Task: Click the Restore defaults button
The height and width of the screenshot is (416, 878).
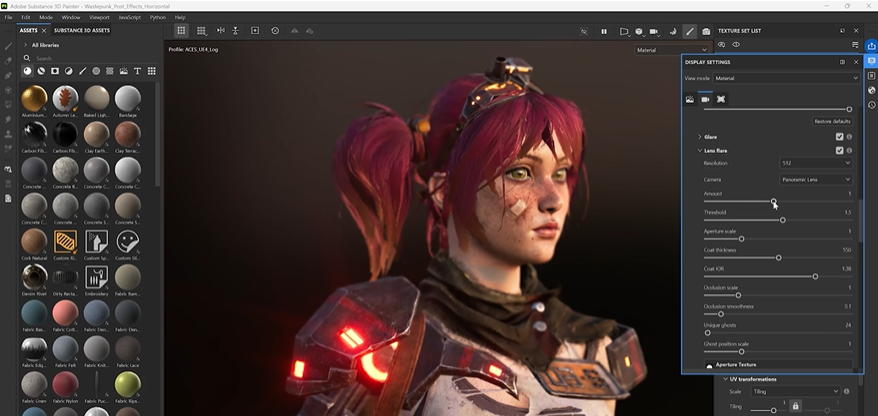Action: pos(831,121)
